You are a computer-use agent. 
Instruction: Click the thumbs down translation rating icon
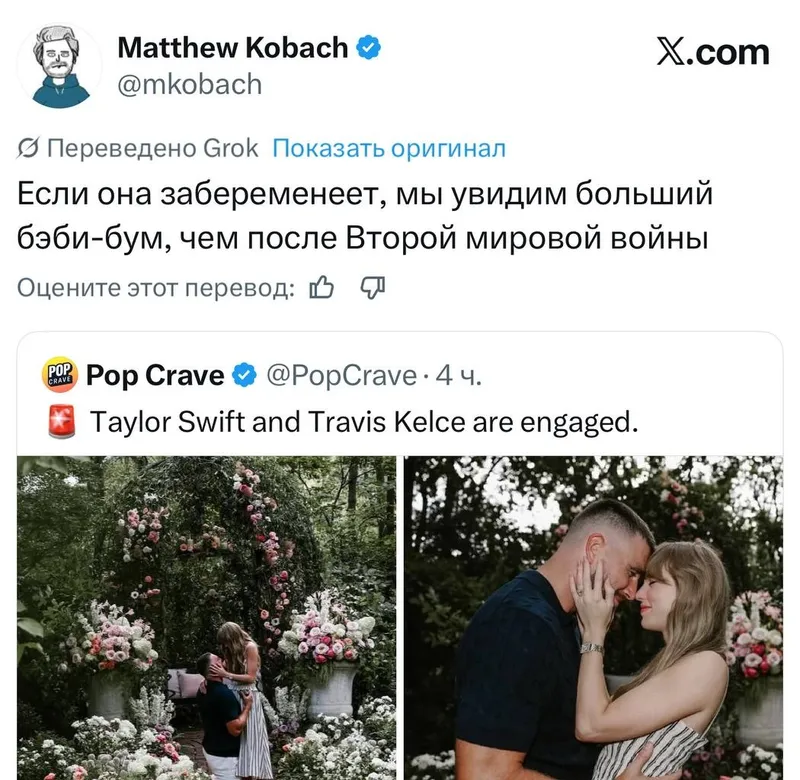(373, 288)
